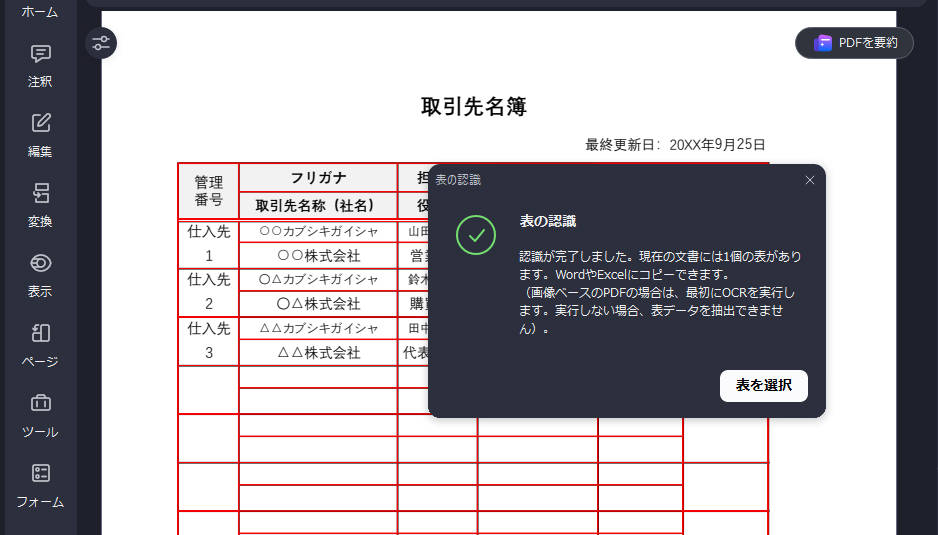Open the ツール toolbox

[x=40, y=416]
